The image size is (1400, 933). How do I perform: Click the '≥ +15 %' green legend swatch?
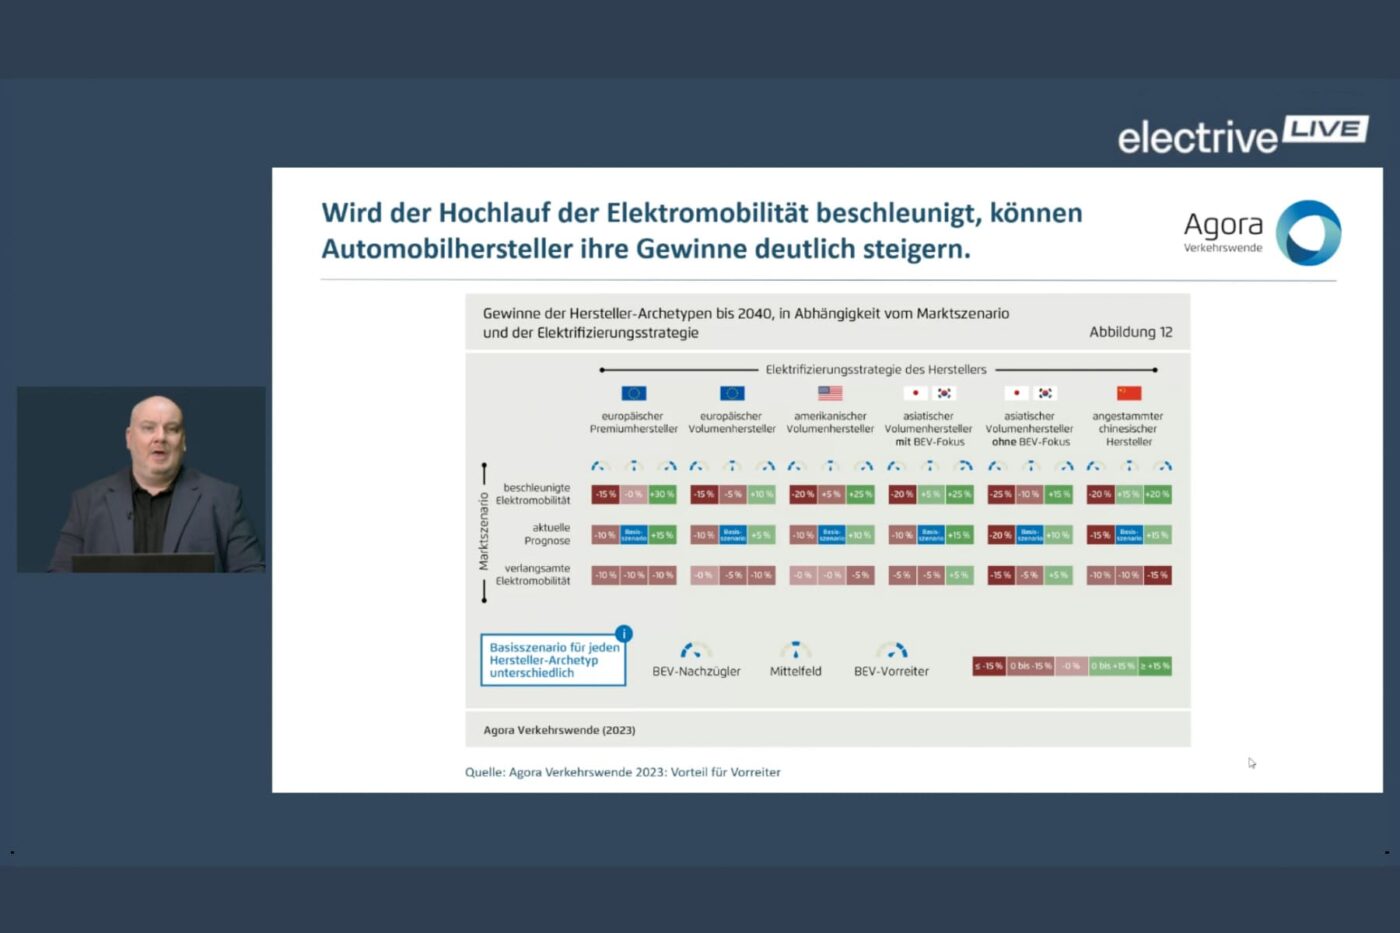[x=1154, y=666]
